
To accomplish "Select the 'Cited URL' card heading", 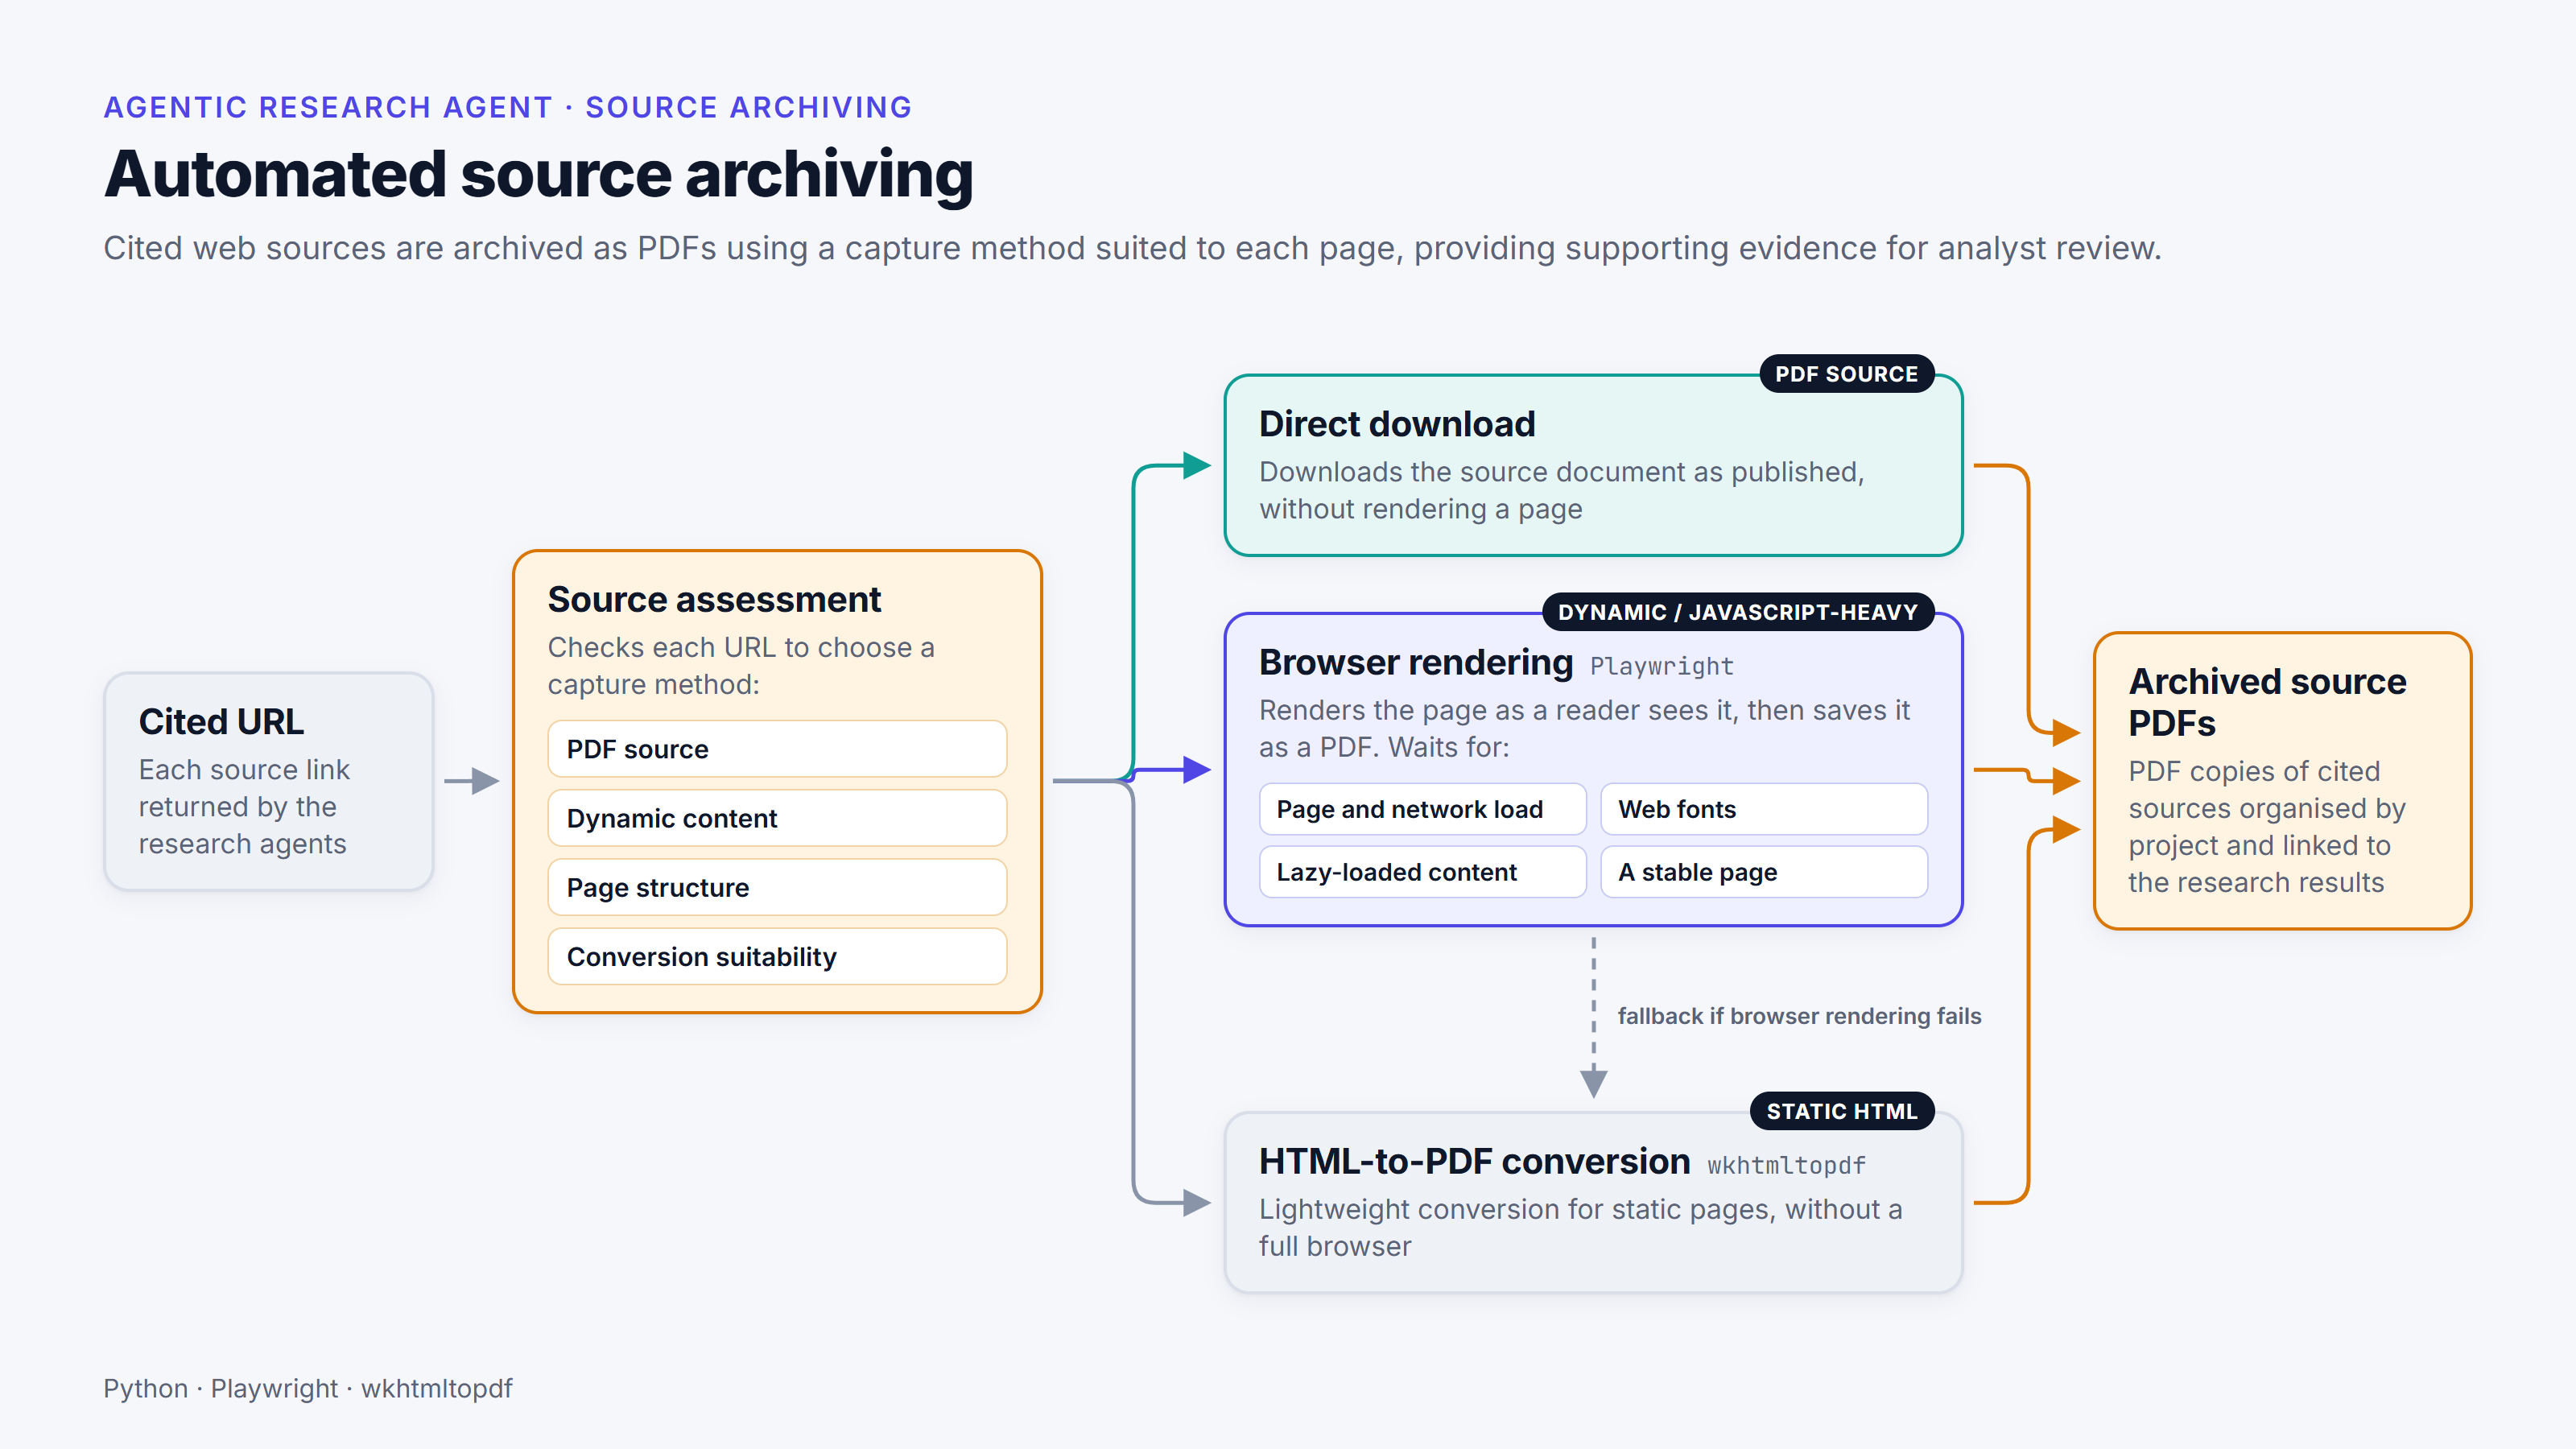I will tap(221, 721).
